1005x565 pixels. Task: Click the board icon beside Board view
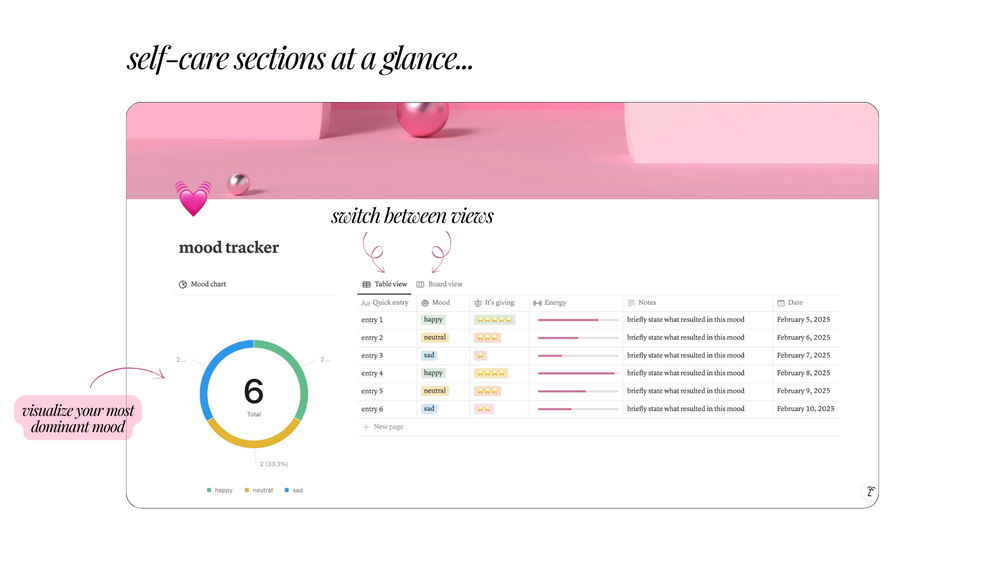(x=420, y=284)
